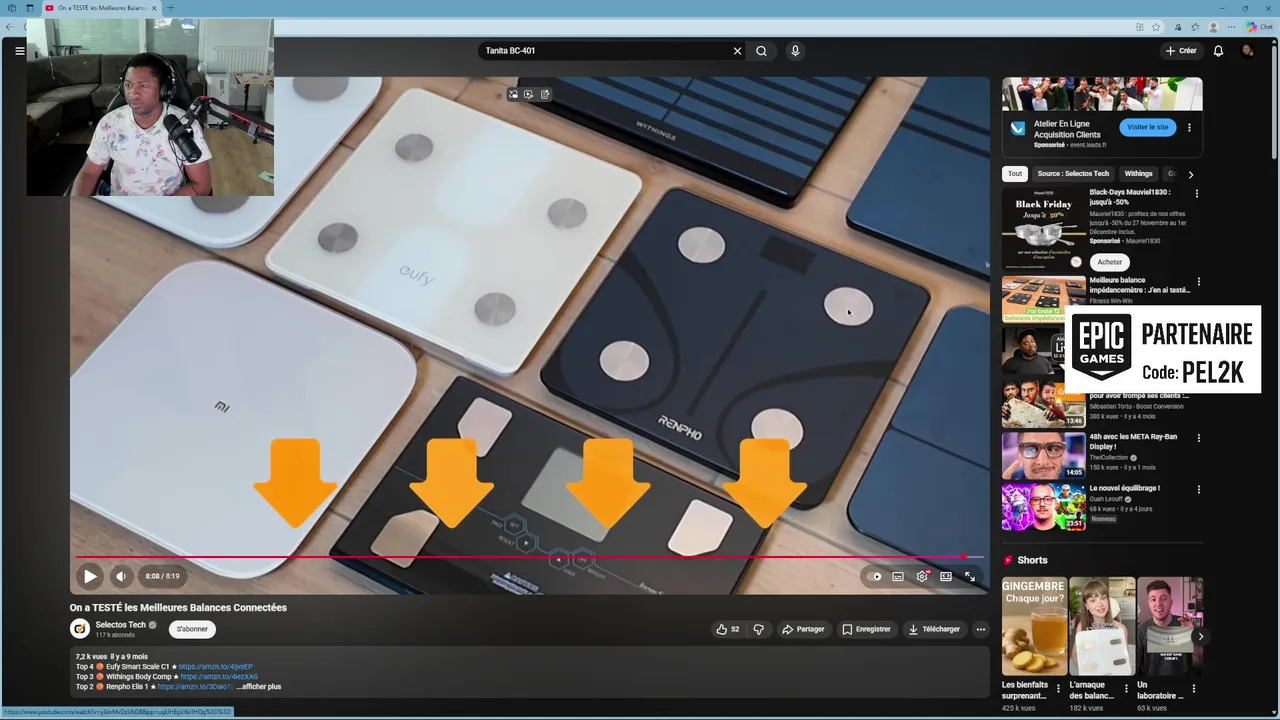Open the Black Friday Mauviel ad thumbnail
The image size is (1280, 720).
1044,229
